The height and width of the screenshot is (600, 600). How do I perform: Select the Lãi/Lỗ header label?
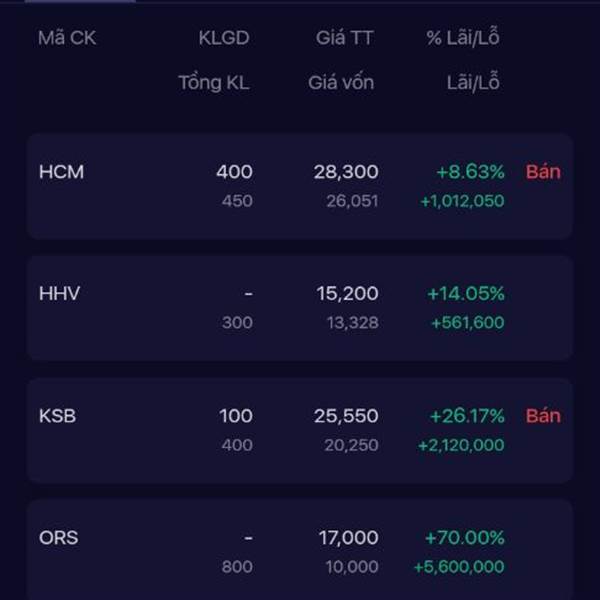point(473,82)
